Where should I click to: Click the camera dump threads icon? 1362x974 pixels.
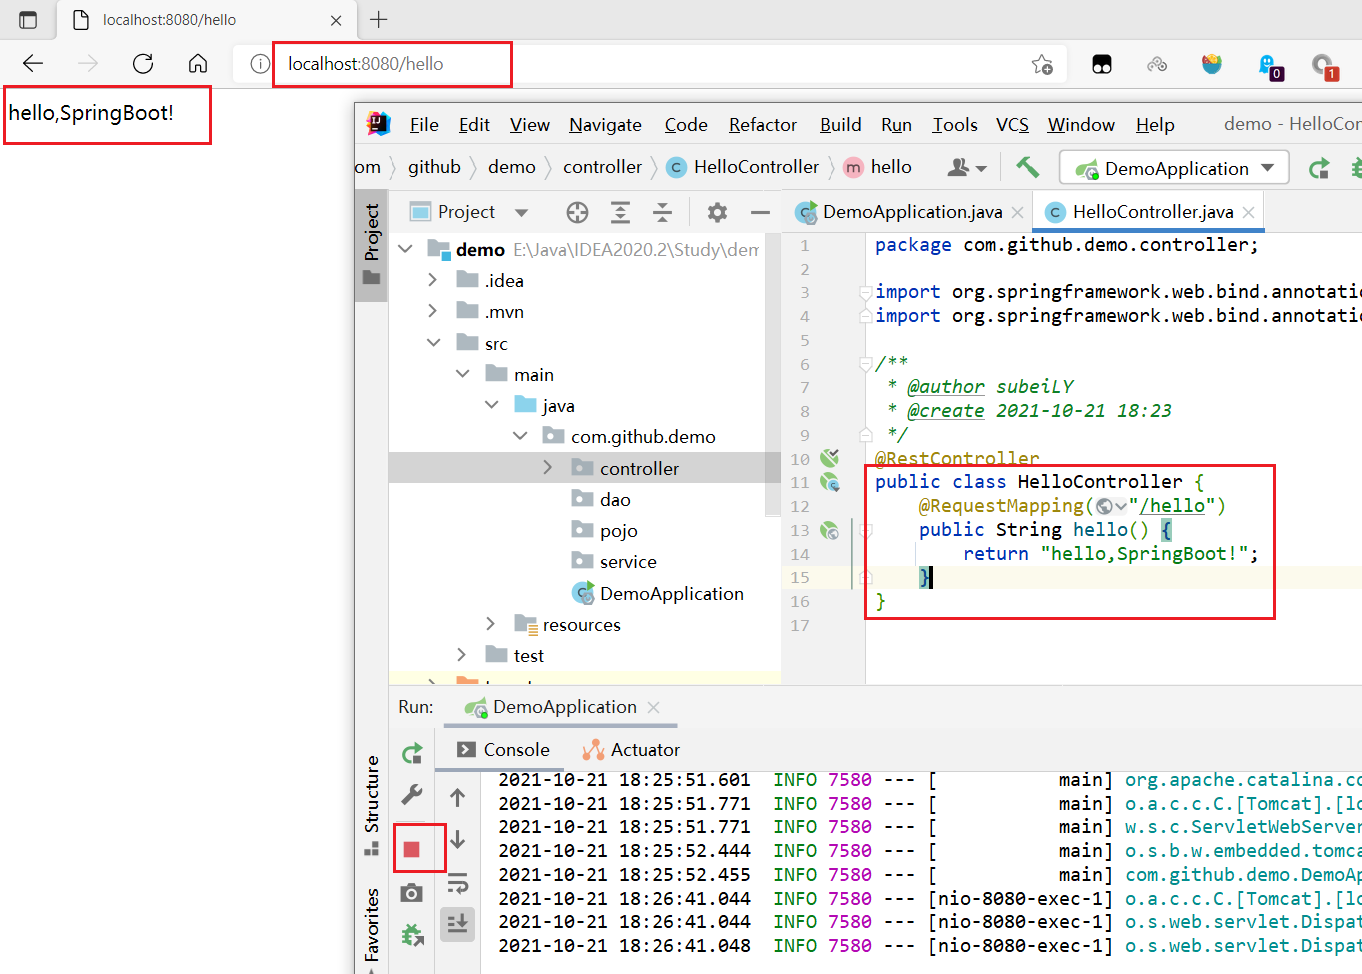[x=411, y=893]
